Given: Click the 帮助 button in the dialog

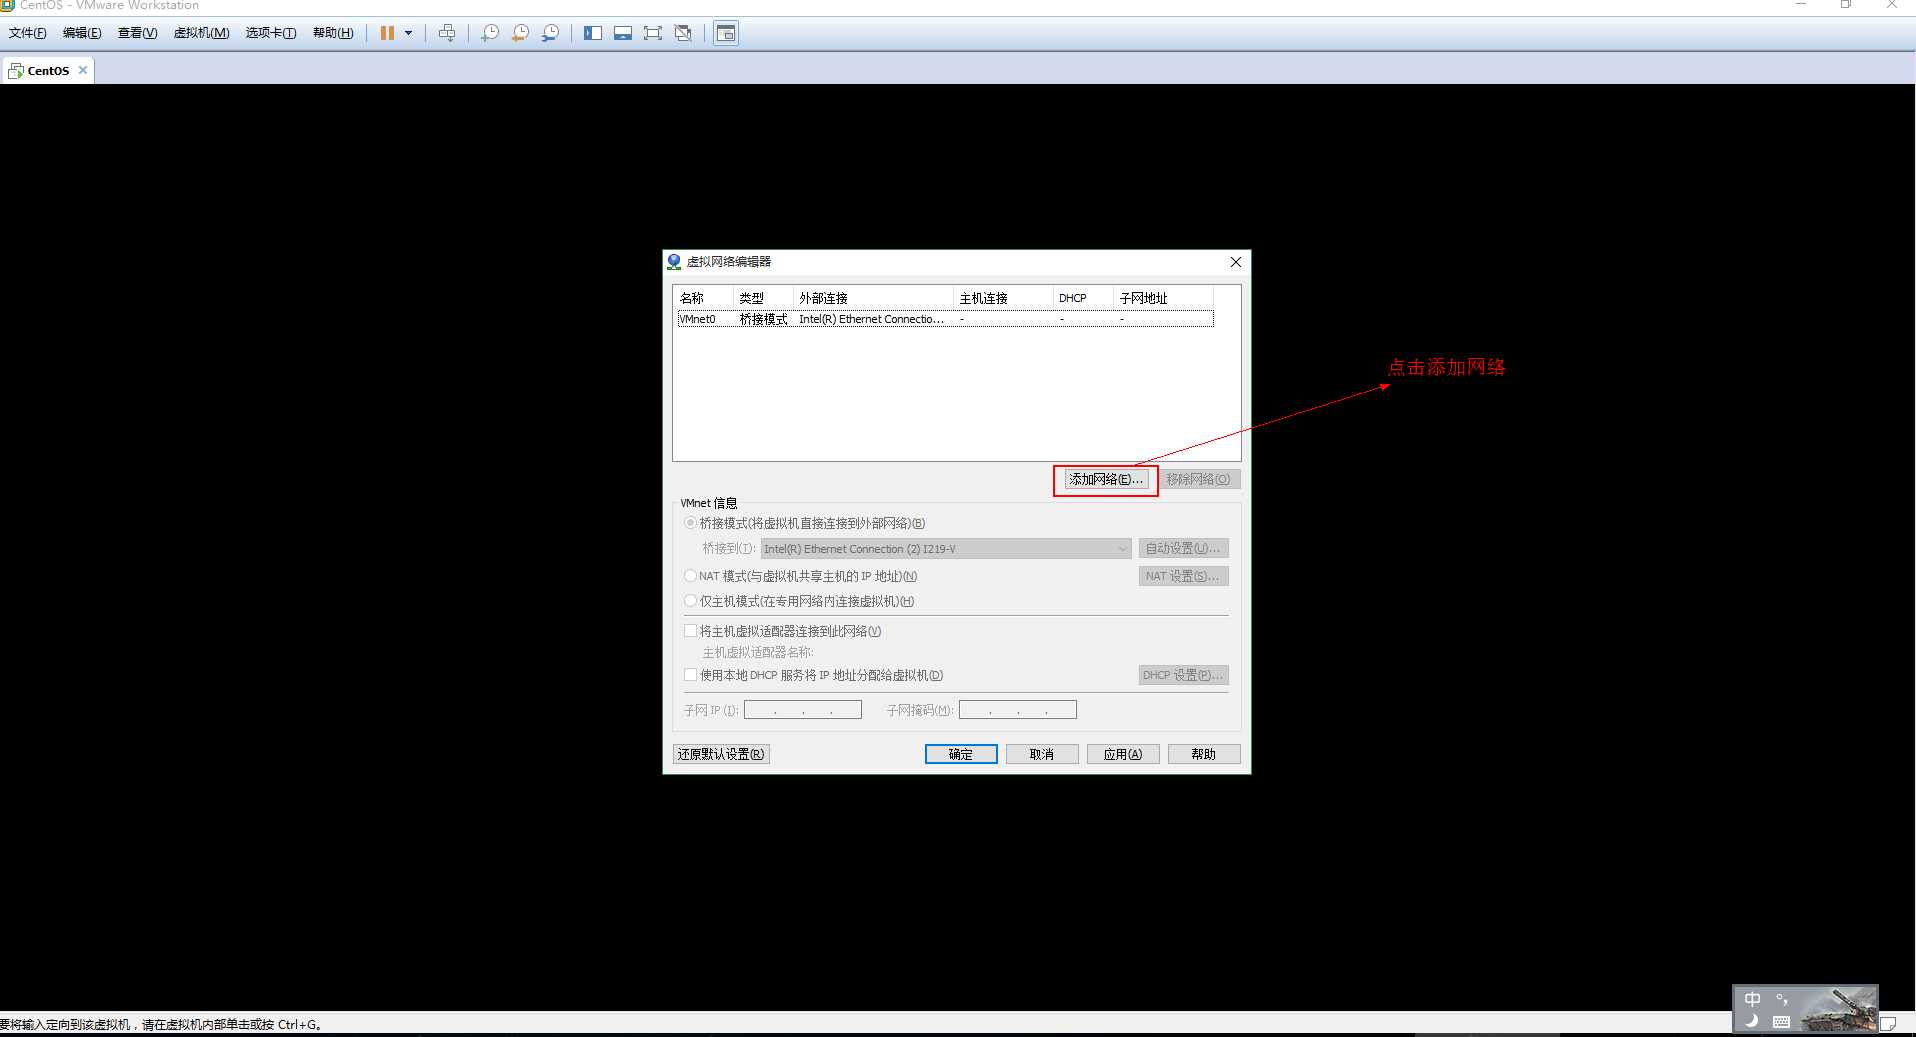Looking at the screenshot, I should (1204, 754).
